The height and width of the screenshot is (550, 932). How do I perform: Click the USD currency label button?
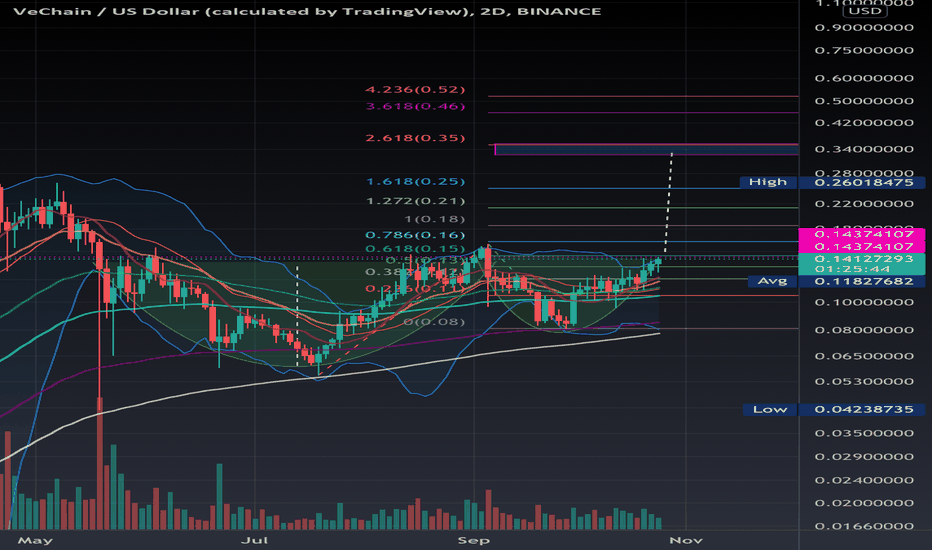(x=865, y=11)
